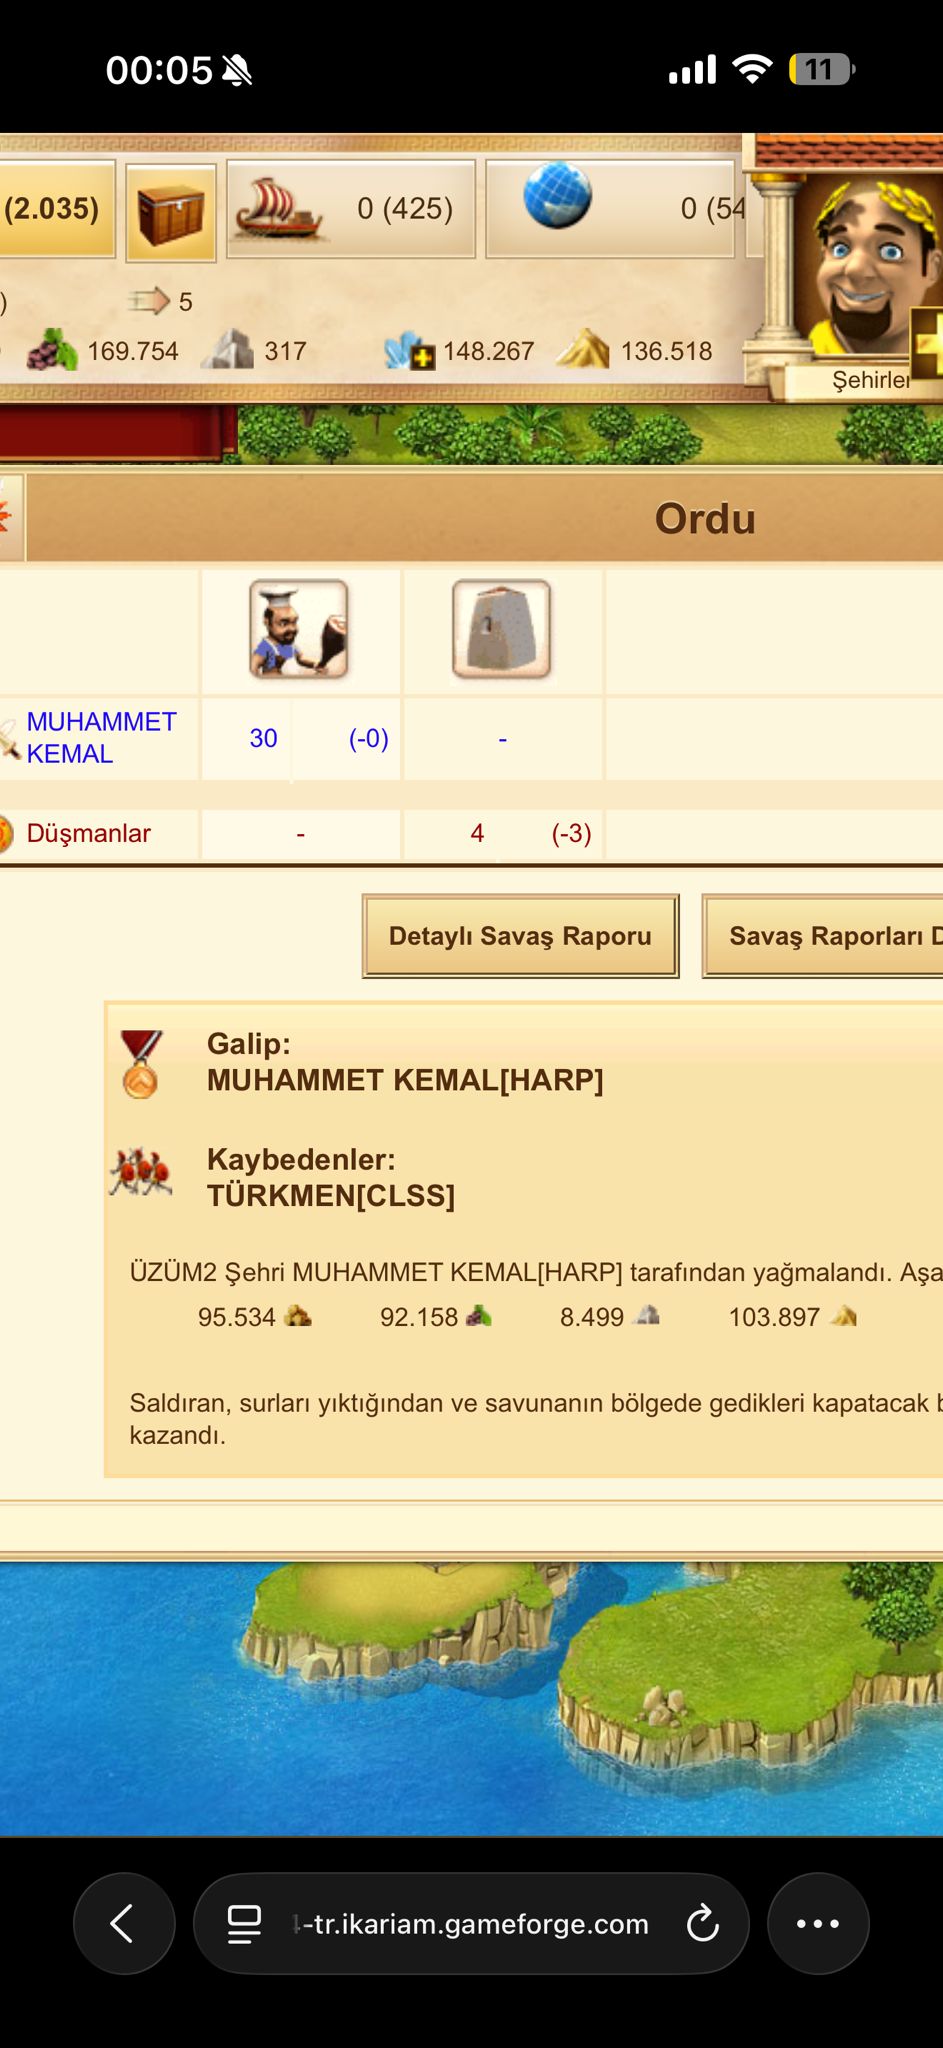This screenshot has width=943, height=2048.
Task: Click the looted wine icon beside 92.158
Action: [479, 1316]
